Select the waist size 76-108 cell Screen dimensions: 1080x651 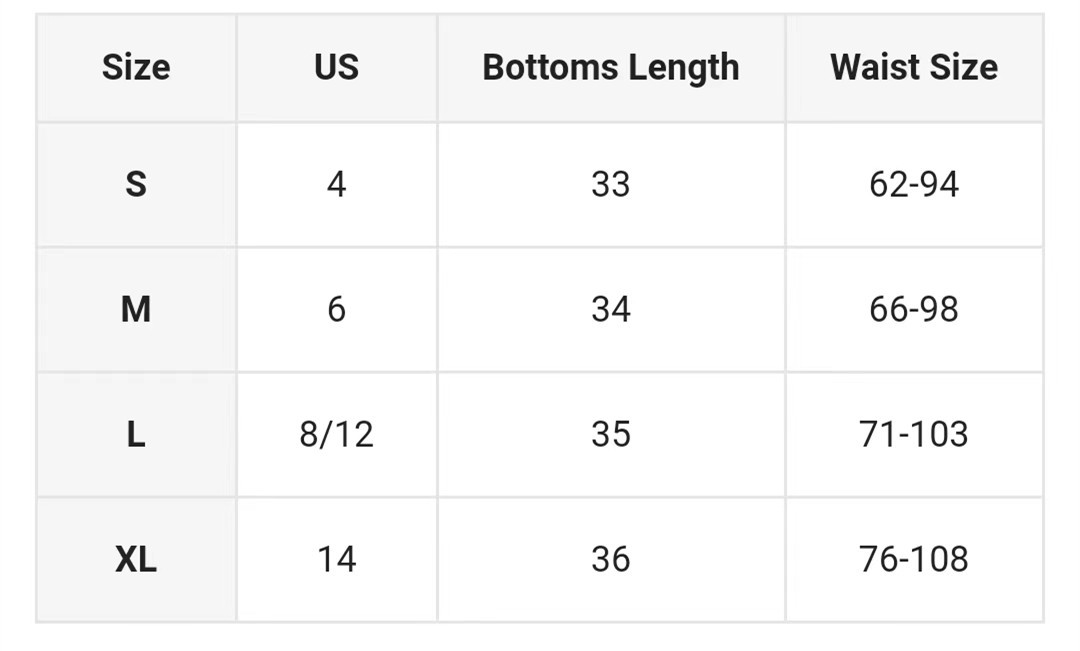[x=914, y=559]
